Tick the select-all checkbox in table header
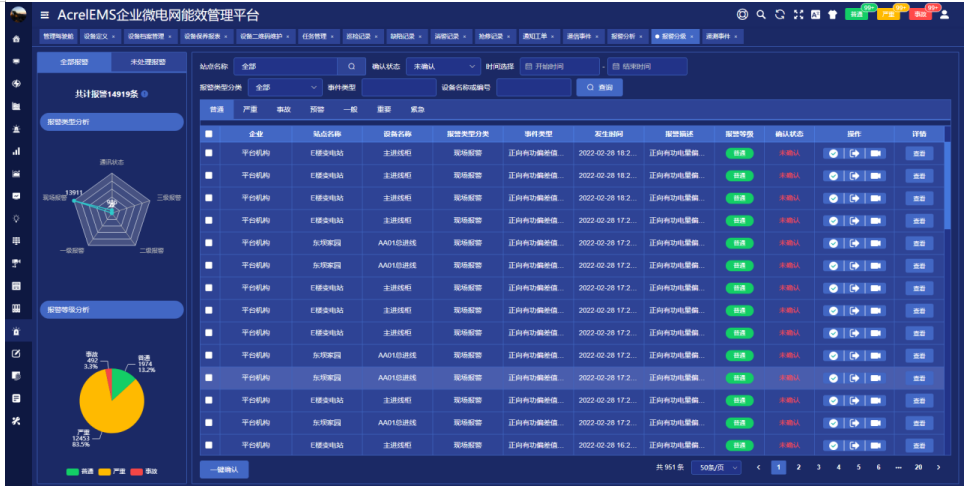 point(209,134)
